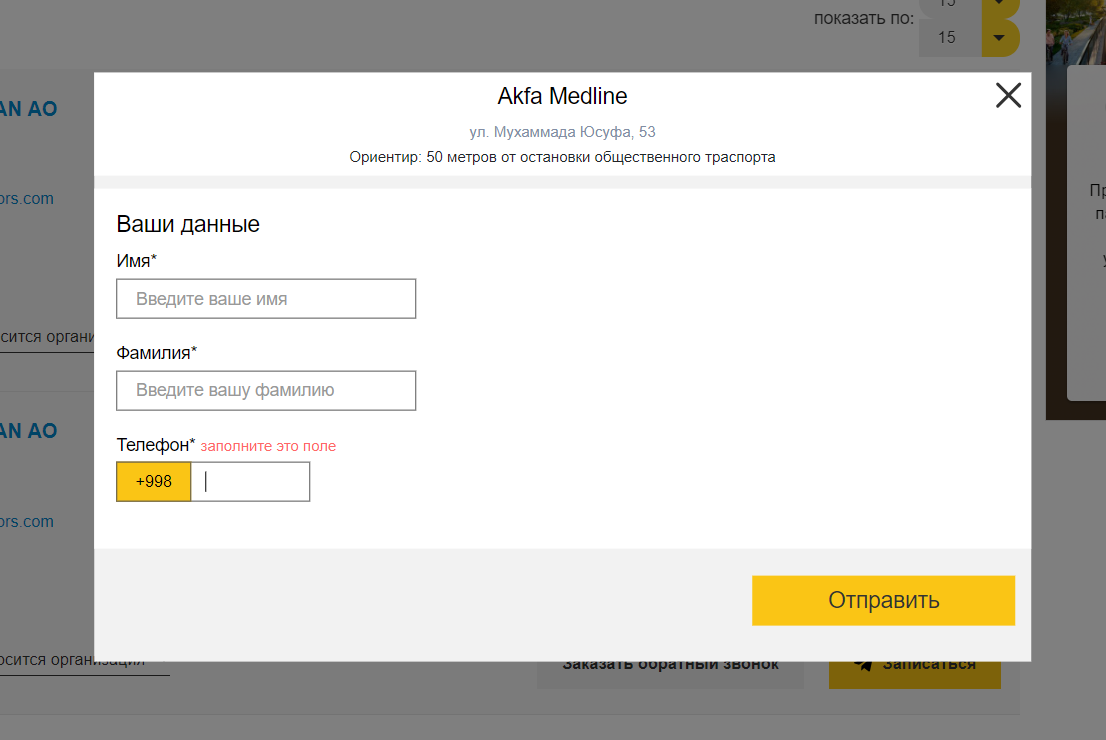Click the Ваши данные heading

(x=188, y=224)
